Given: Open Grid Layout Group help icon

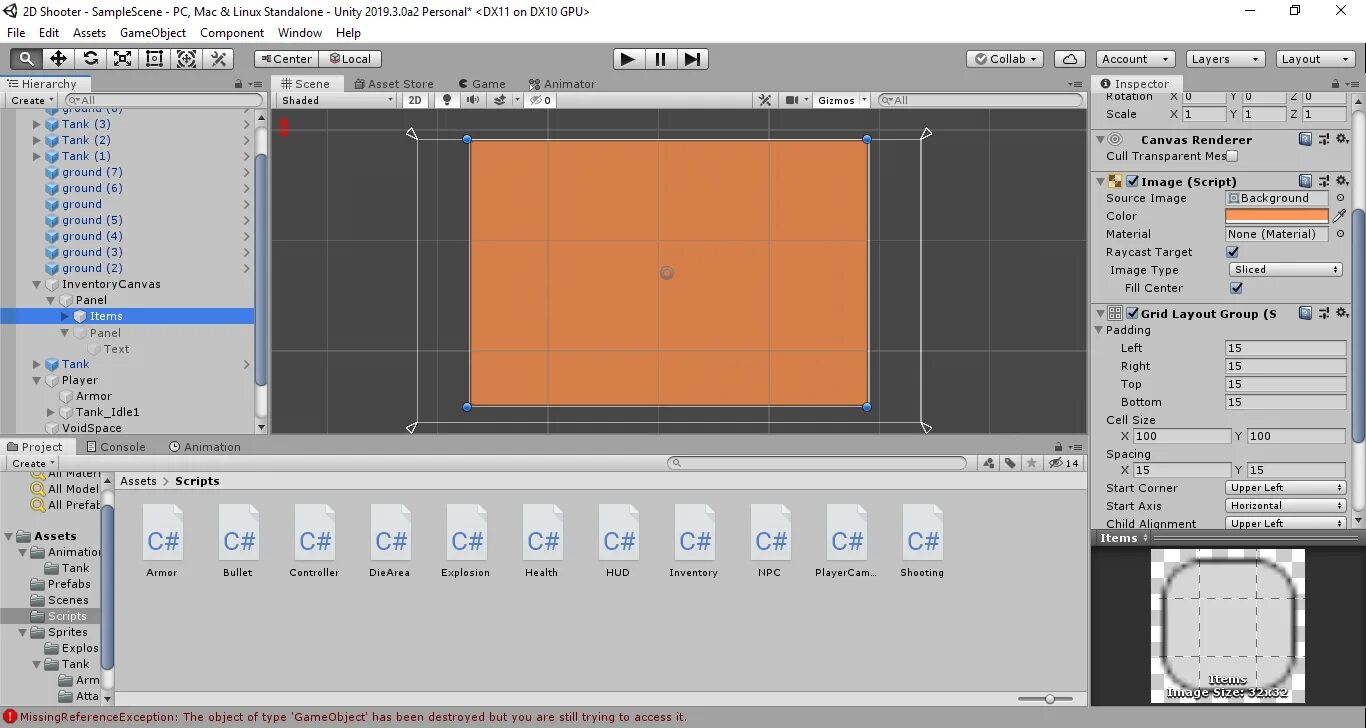Looking at the screenshot, I should click(x=1305, y=313).
